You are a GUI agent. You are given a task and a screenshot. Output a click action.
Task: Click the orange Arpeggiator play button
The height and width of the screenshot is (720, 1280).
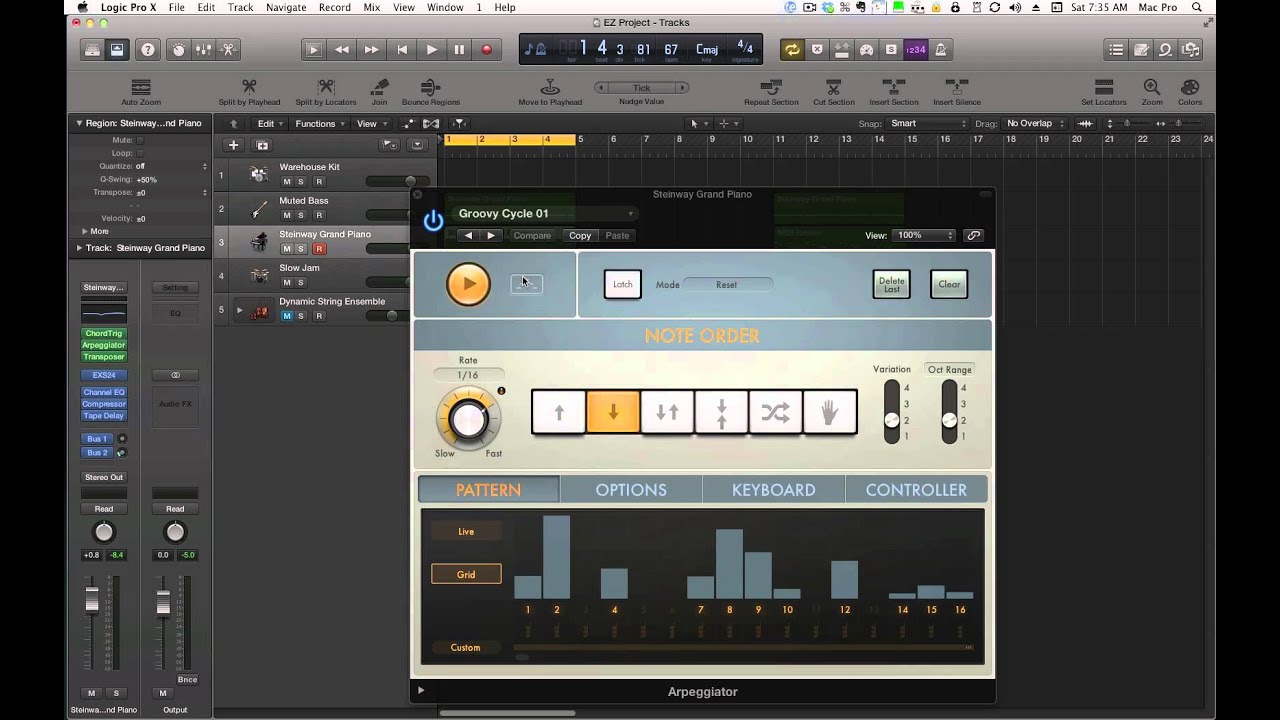point(468,284)
